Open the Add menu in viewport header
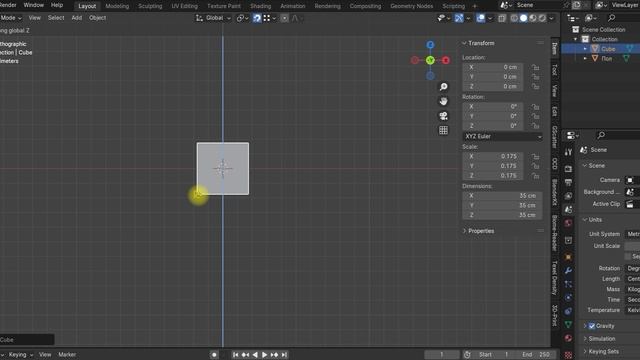Image resolution: width=640 pixels, height=360 pixels. [x=77, y=18]
